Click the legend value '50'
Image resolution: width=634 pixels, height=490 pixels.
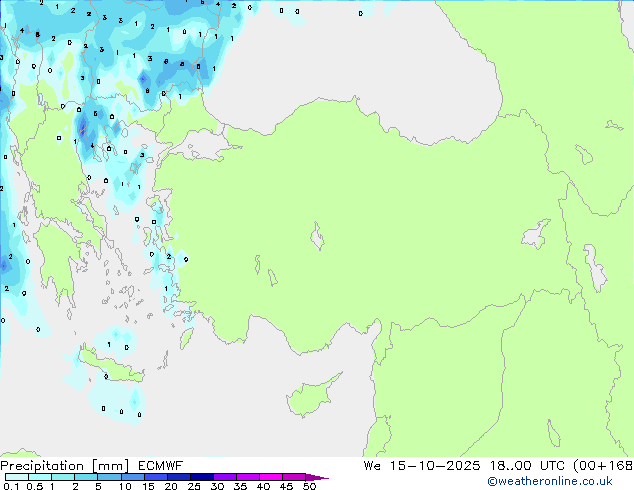pyautogui.click(x=310, y=486)
